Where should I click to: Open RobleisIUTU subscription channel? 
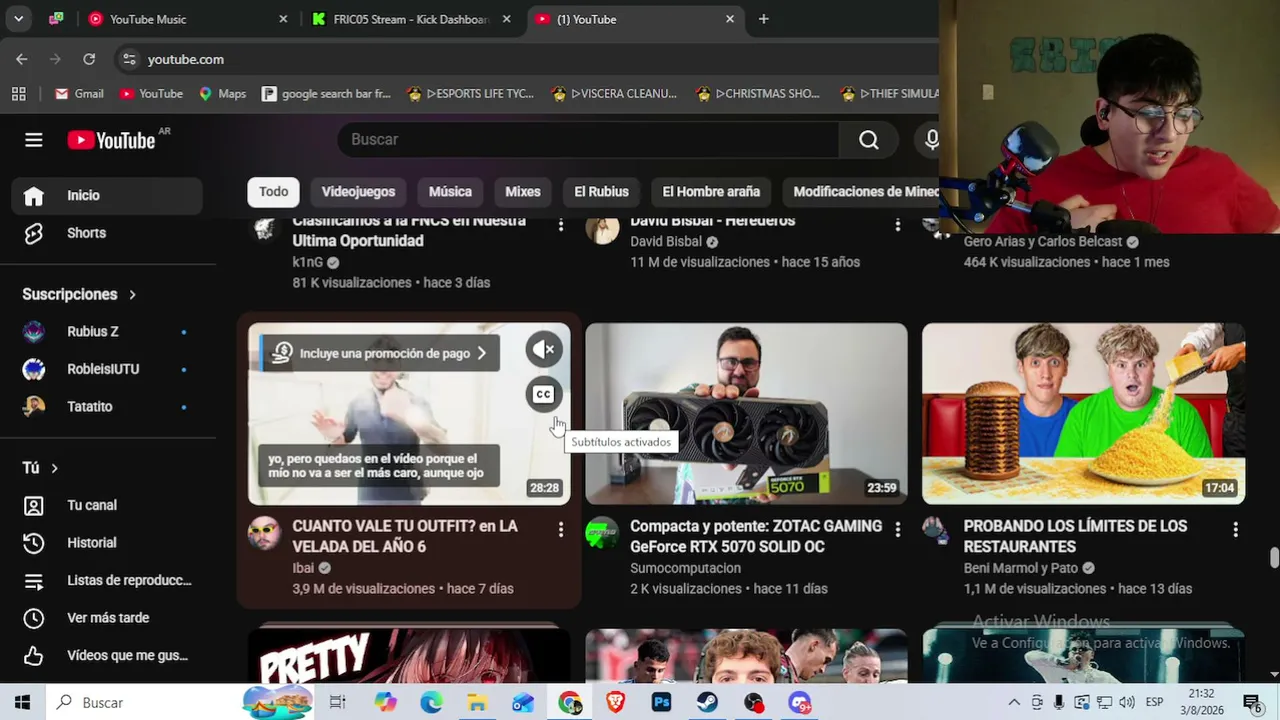(107, 369)
